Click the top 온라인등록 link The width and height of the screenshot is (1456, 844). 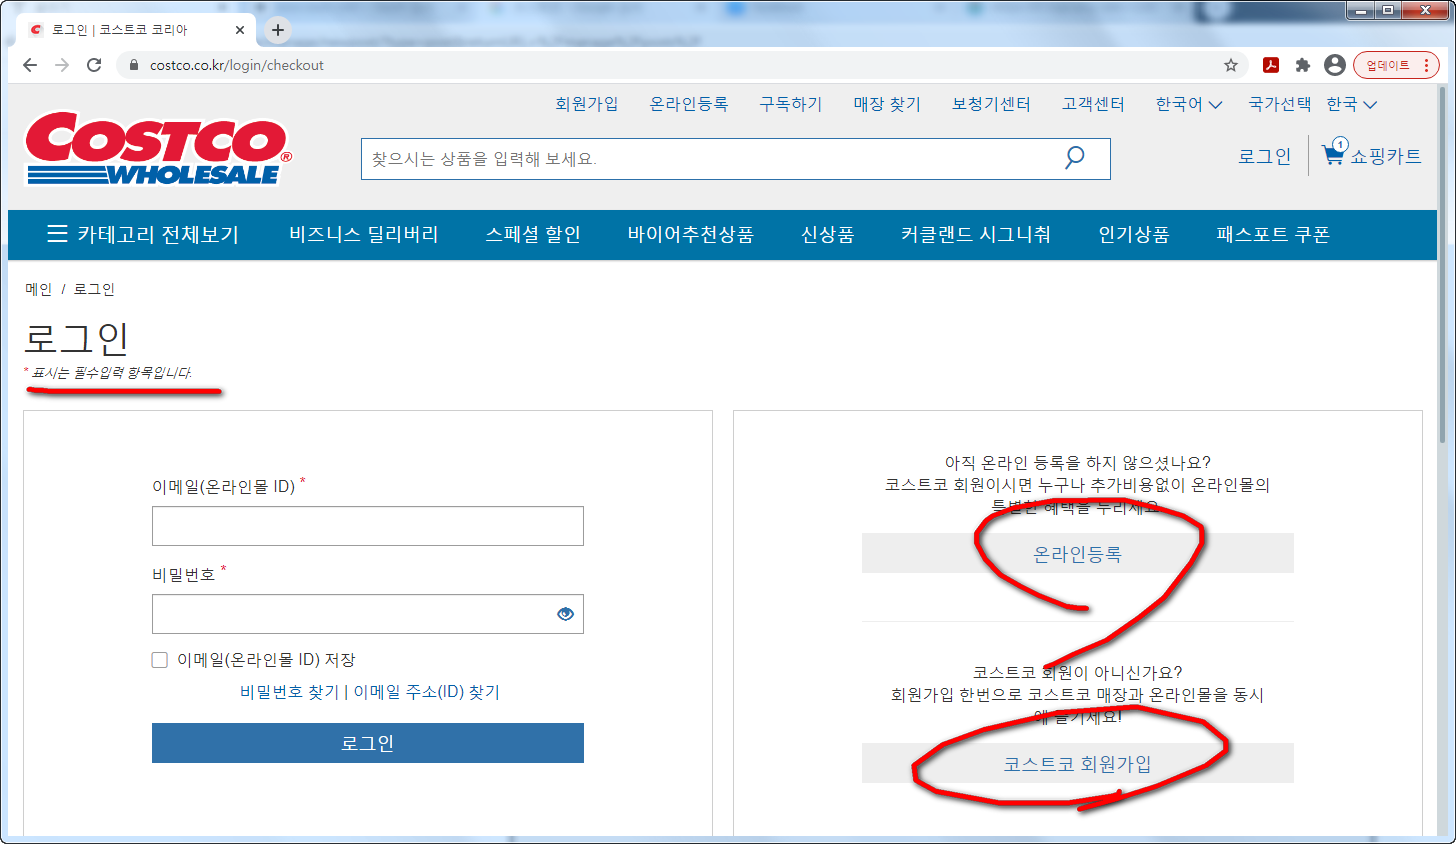(689, 104)
